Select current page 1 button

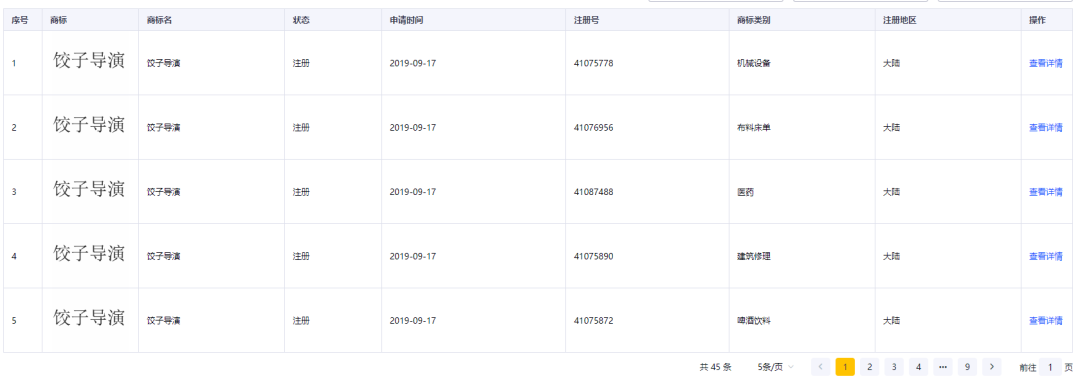845,367
